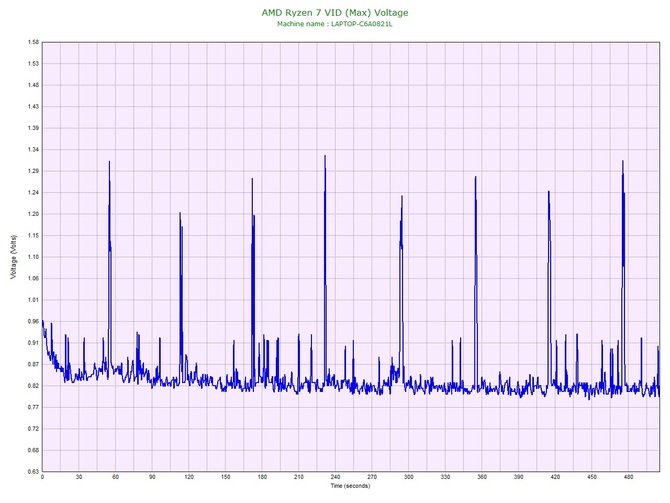Click the y-axis value 0.68

coord(33,450)
